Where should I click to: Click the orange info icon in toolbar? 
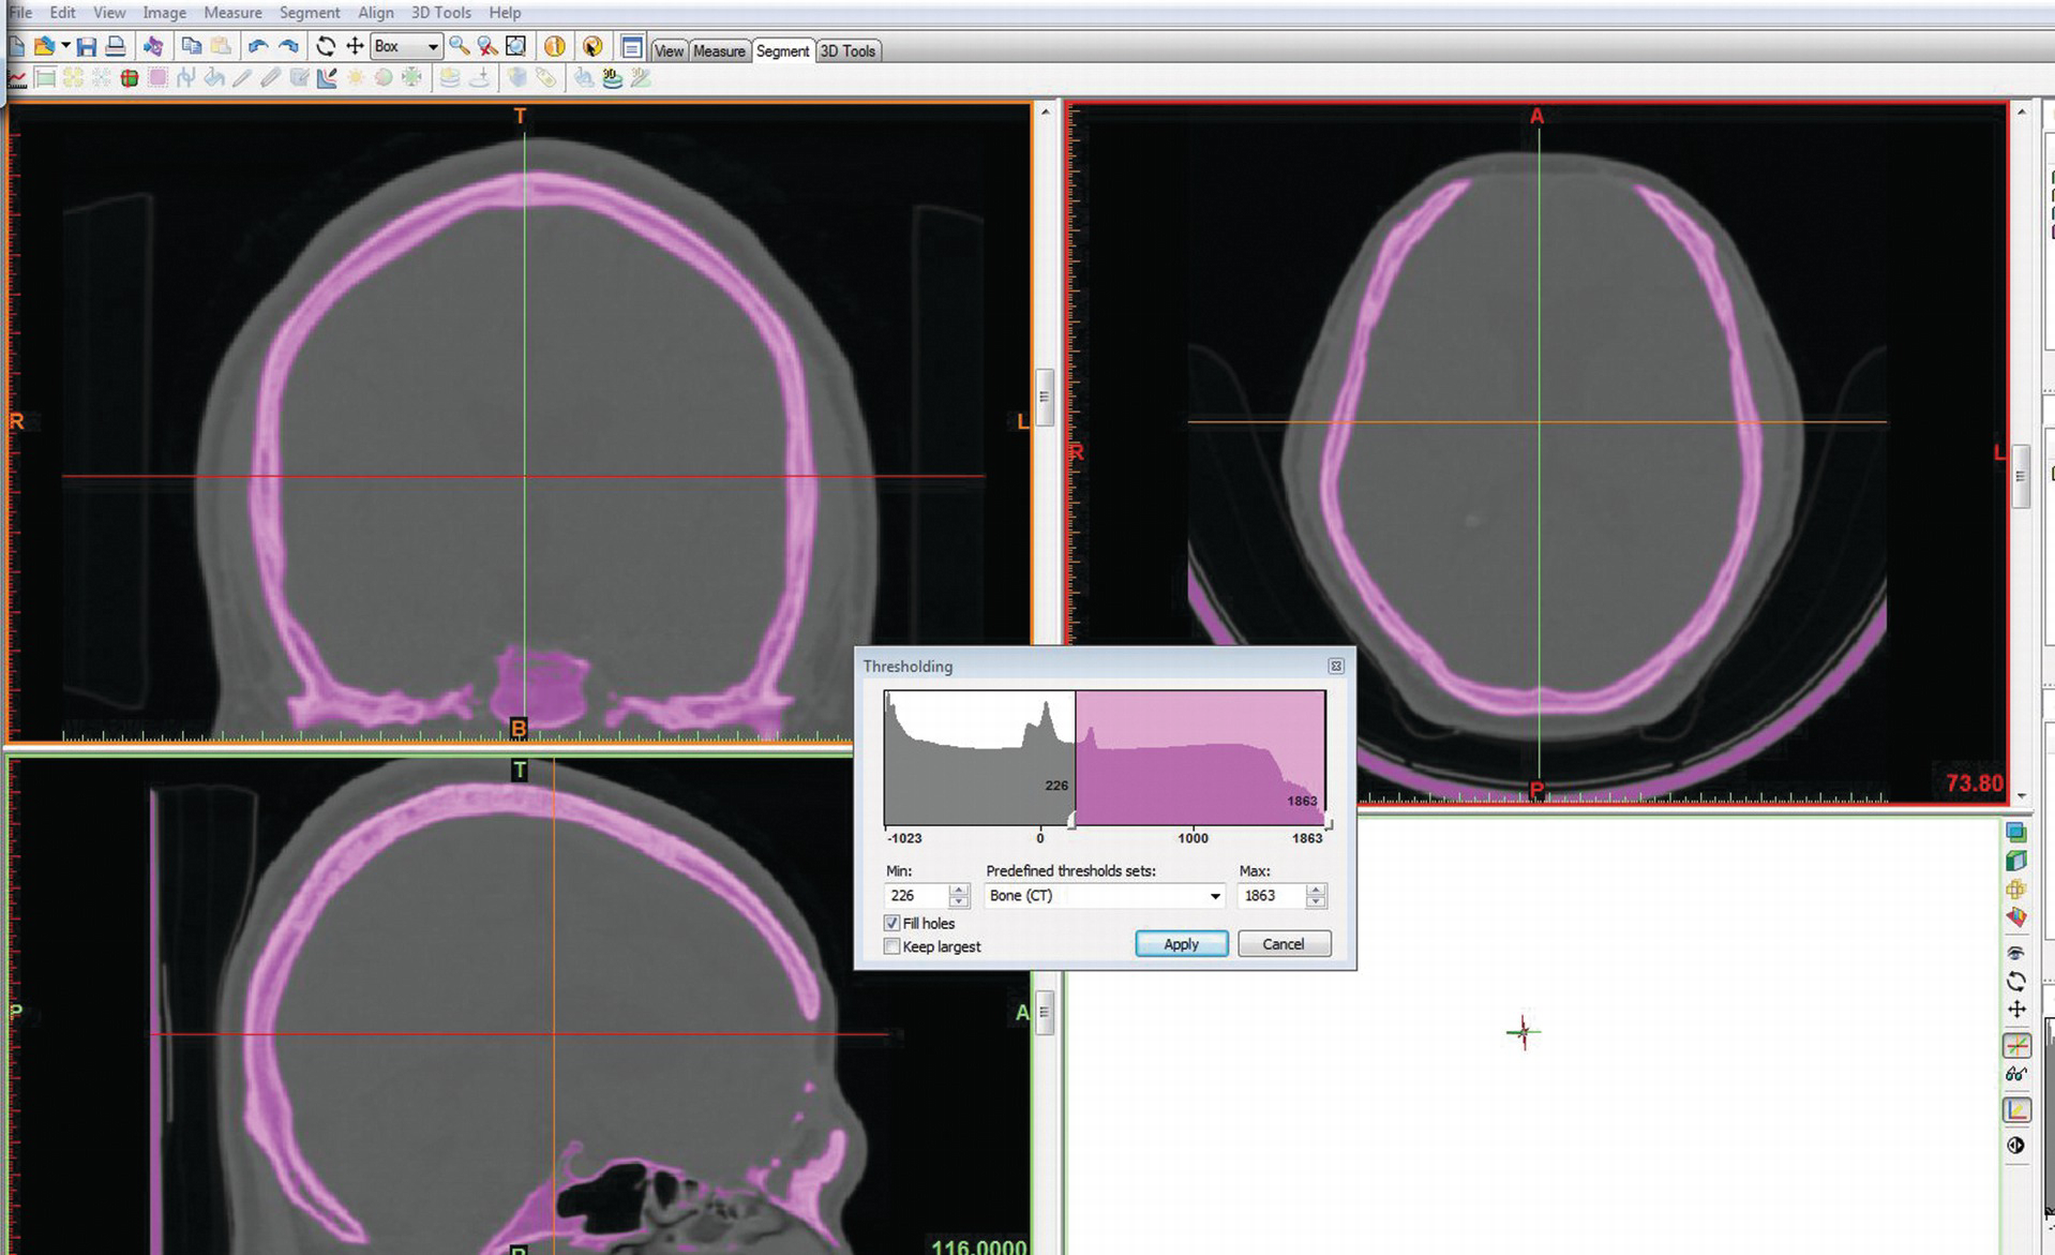point(555,47)
